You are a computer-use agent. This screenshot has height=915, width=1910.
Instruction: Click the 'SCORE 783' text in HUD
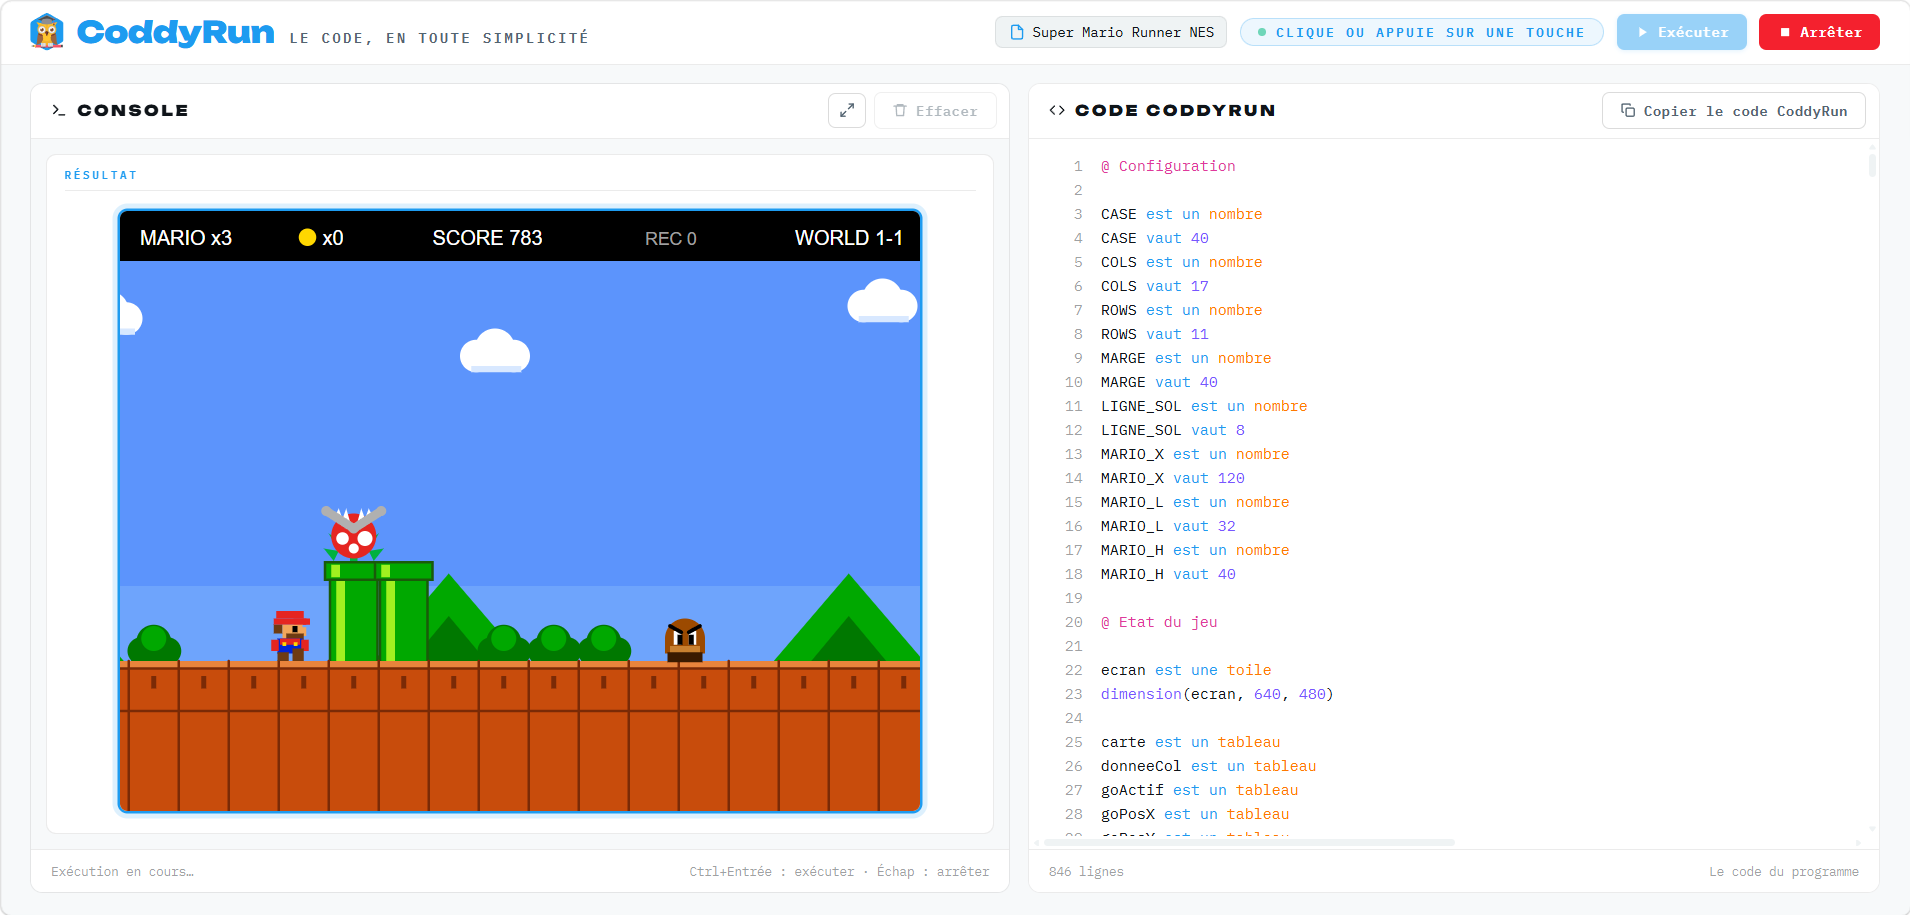tap(487, 237)
